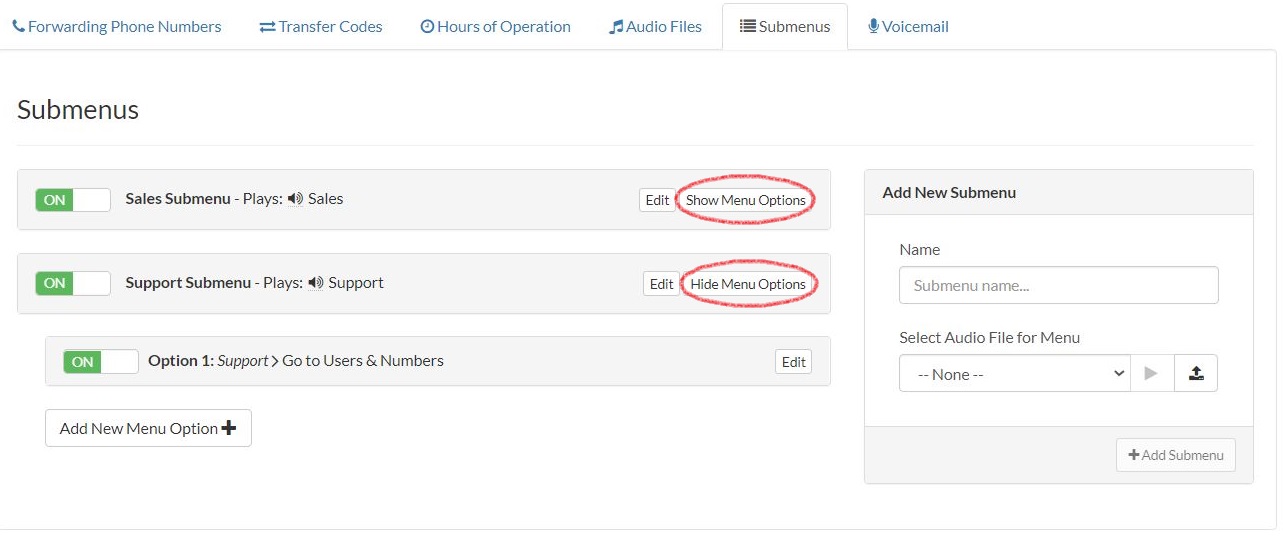Screen dimensions: 1283x536
Task: Toggle the Sales Submenu ON switch
Action: pos(72,200)
